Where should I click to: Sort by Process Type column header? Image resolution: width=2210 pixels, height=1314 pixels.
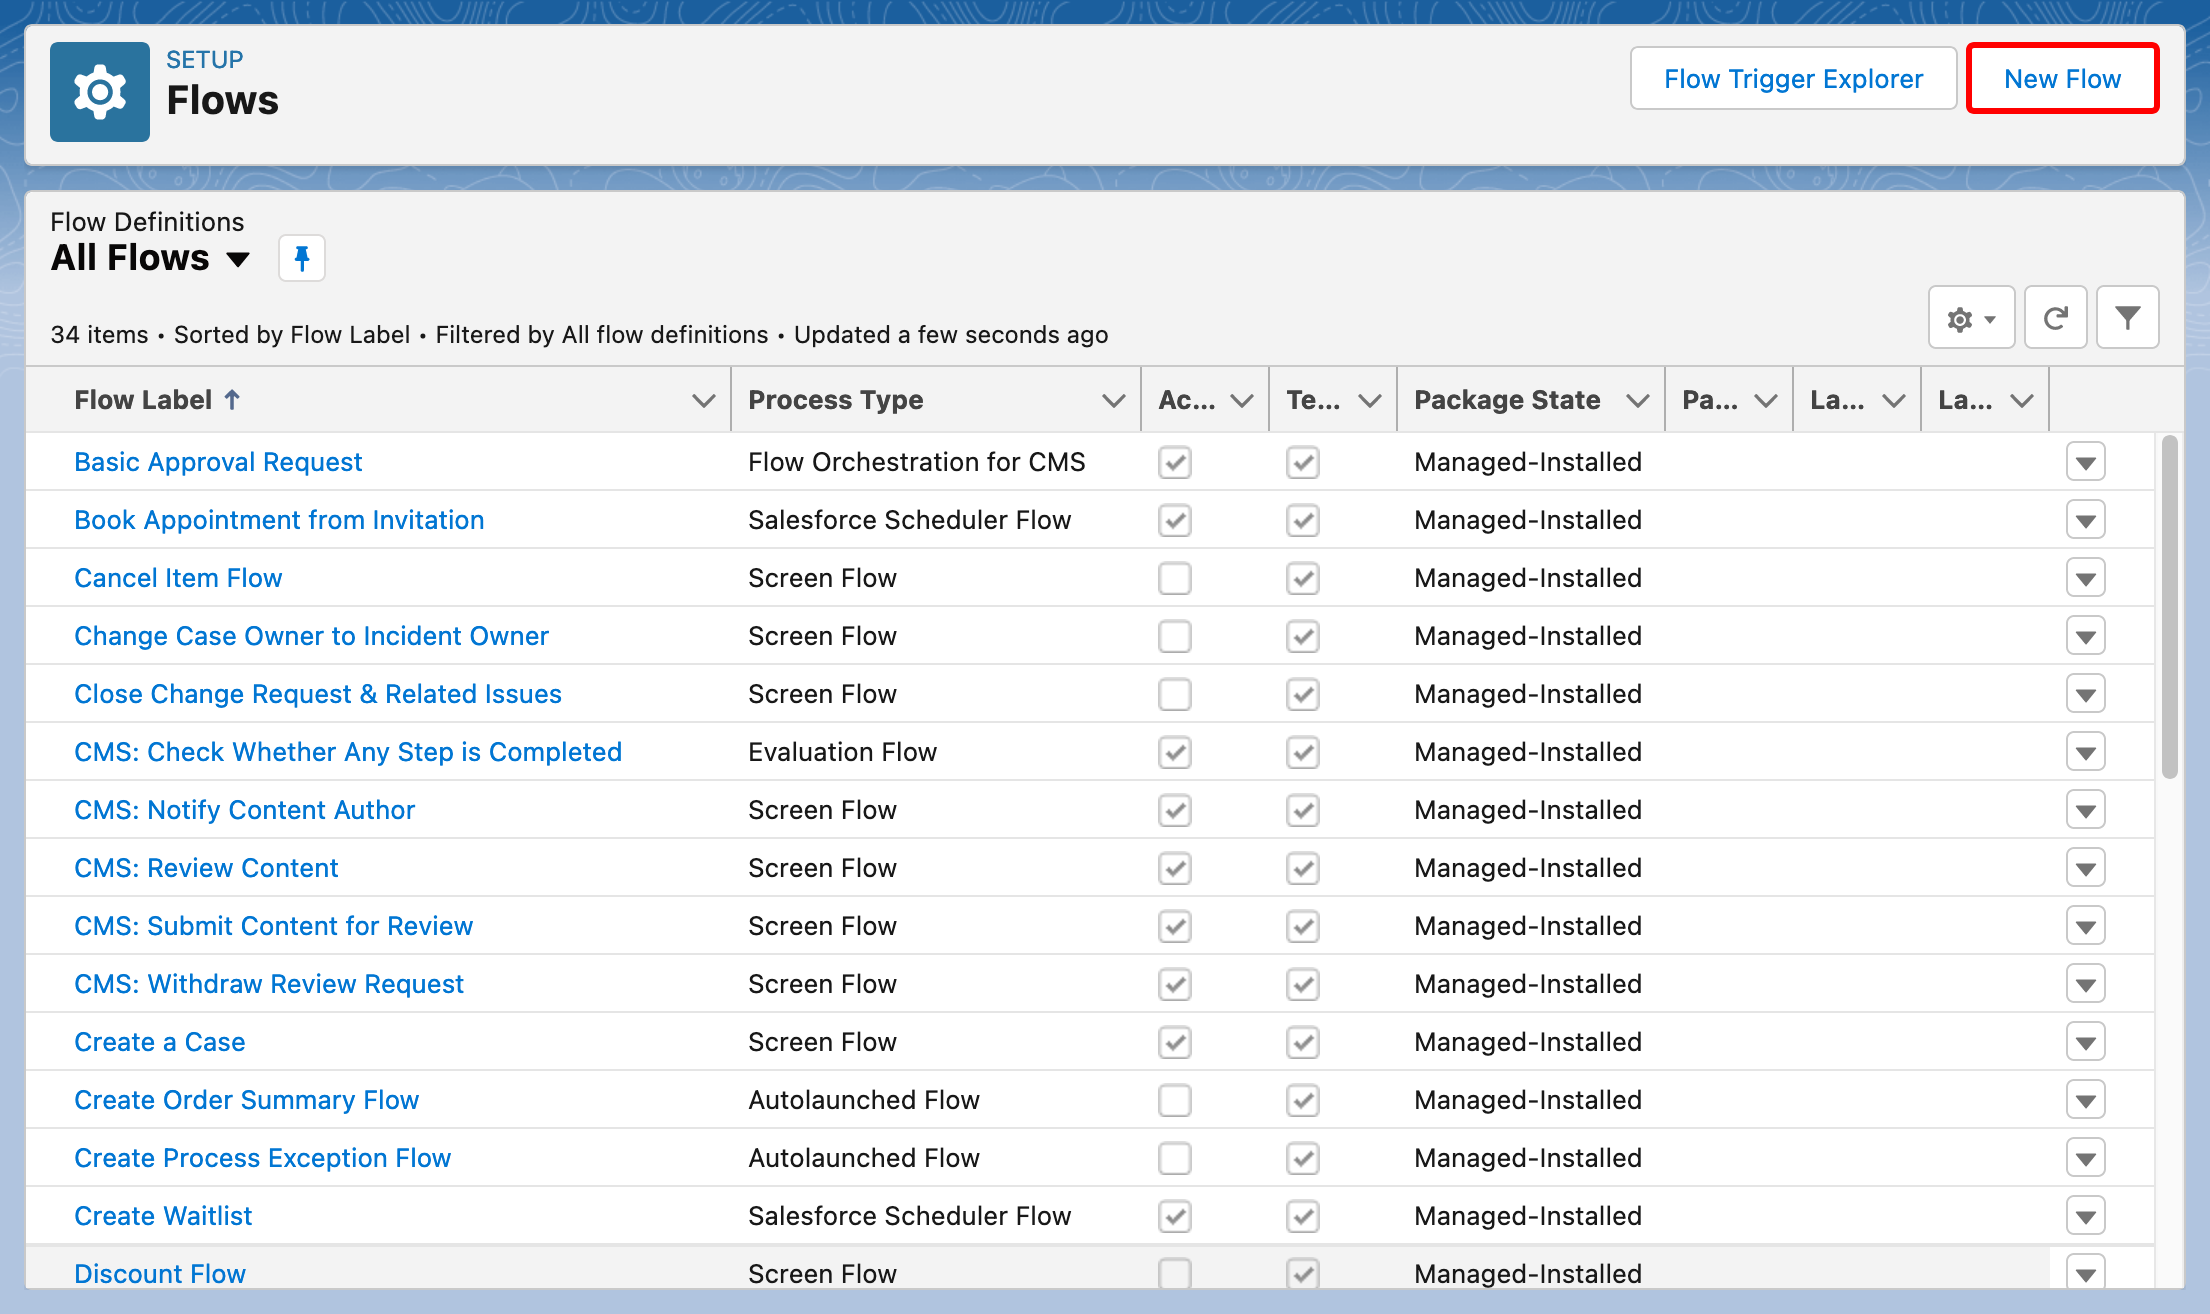pyautogui.click(x=835, y=401)
